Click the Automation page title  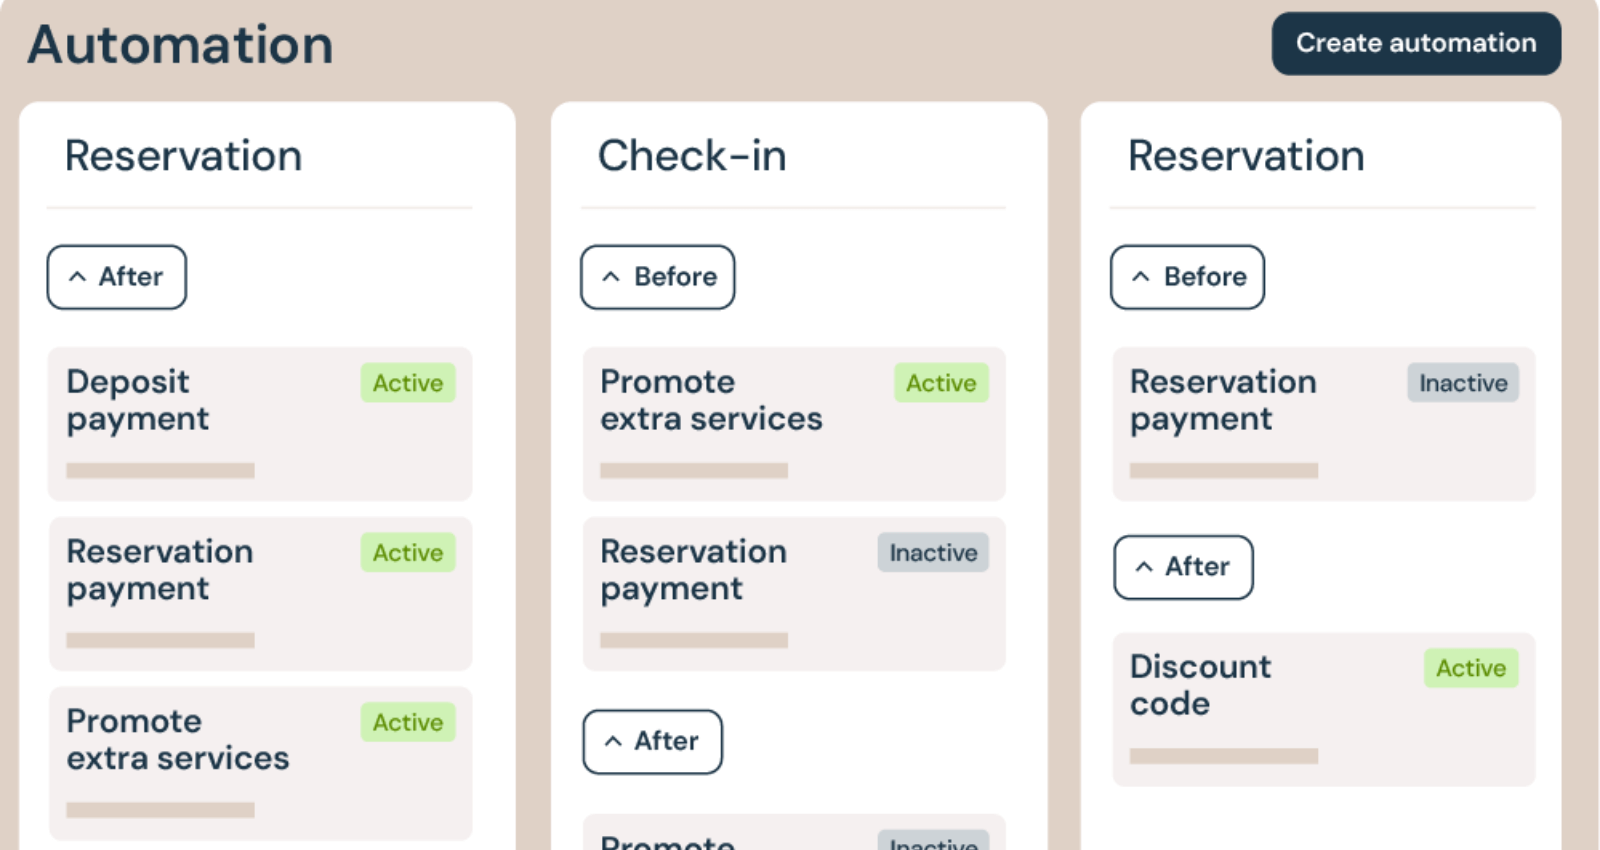(x=180, y=45)
